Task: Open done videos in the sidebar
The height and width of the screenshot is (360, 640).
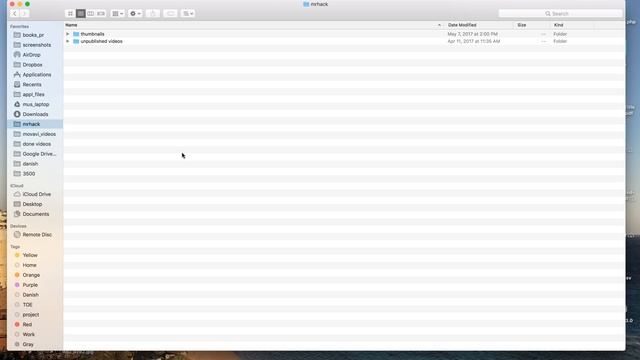Action: (x=35, y=144)
